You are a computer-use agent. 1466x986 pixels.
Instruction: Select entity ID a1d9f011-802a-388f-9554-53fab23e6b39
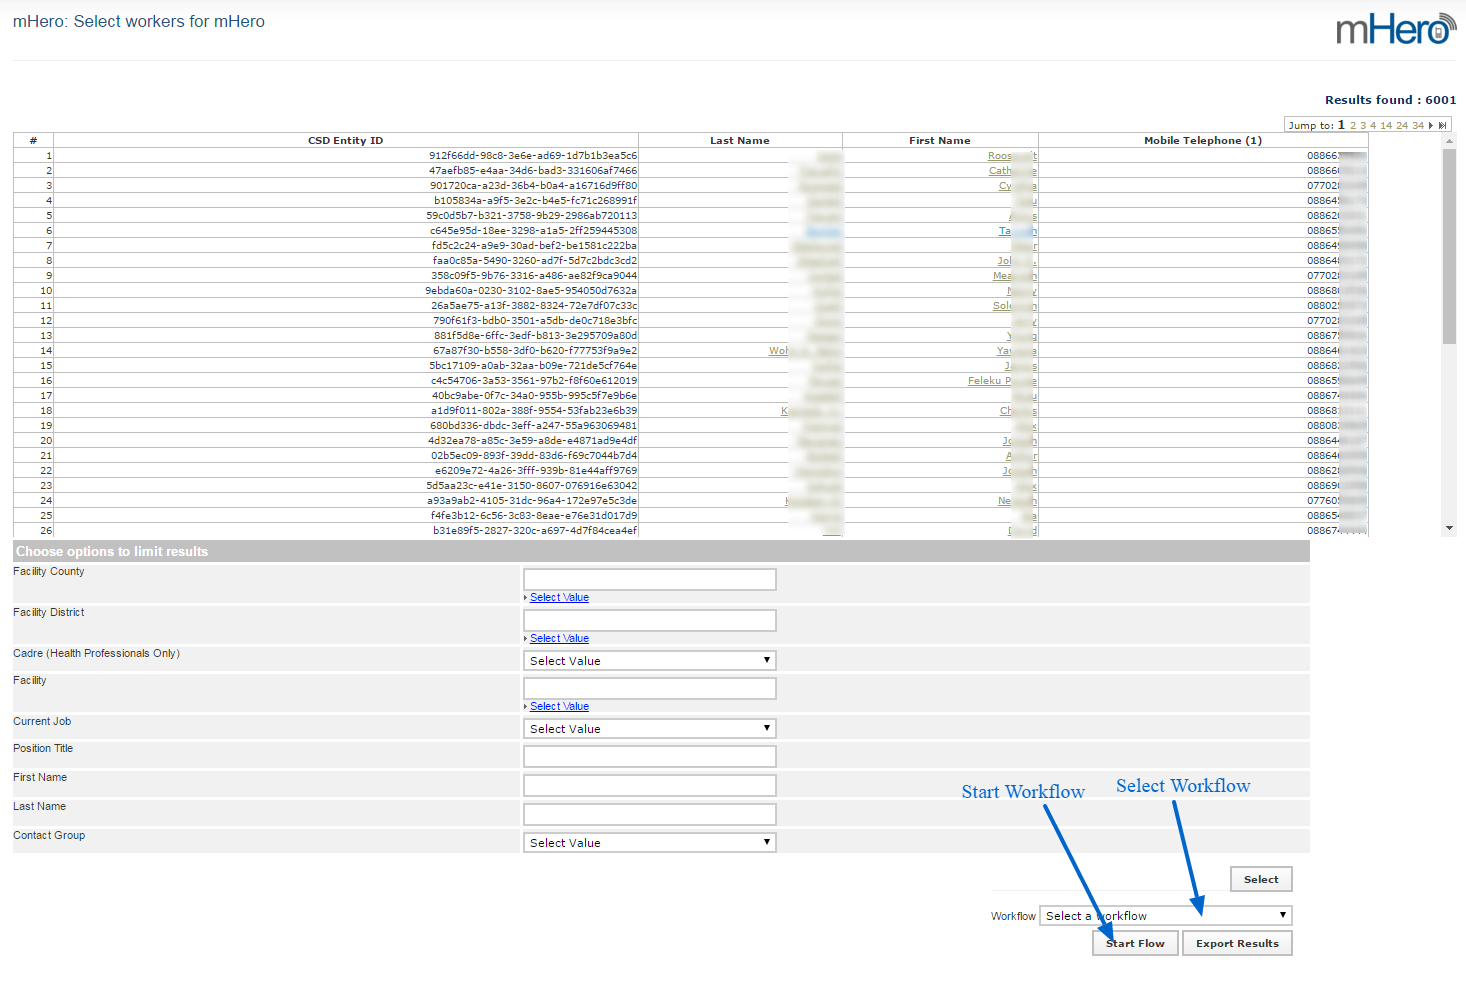click(534, 411)
